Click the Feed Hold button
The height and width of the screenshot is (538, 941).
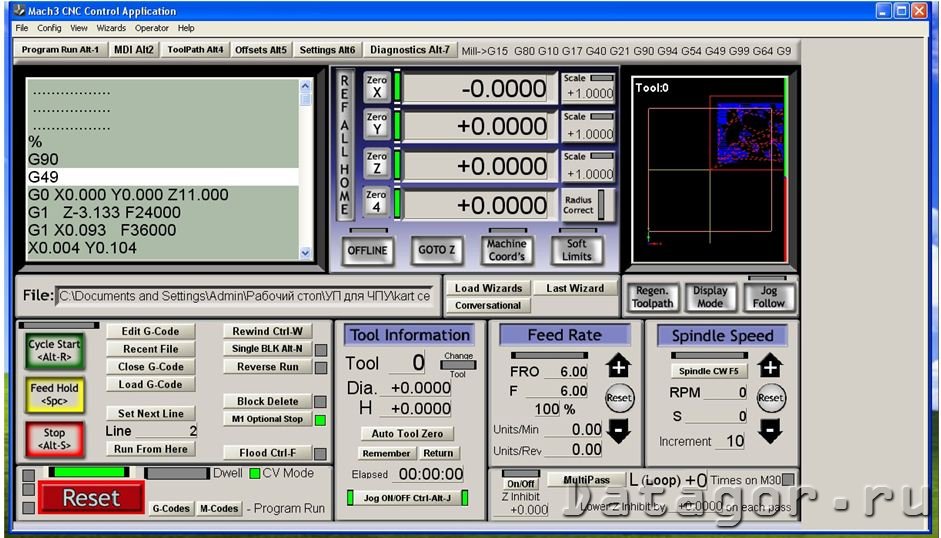[54, 395]
